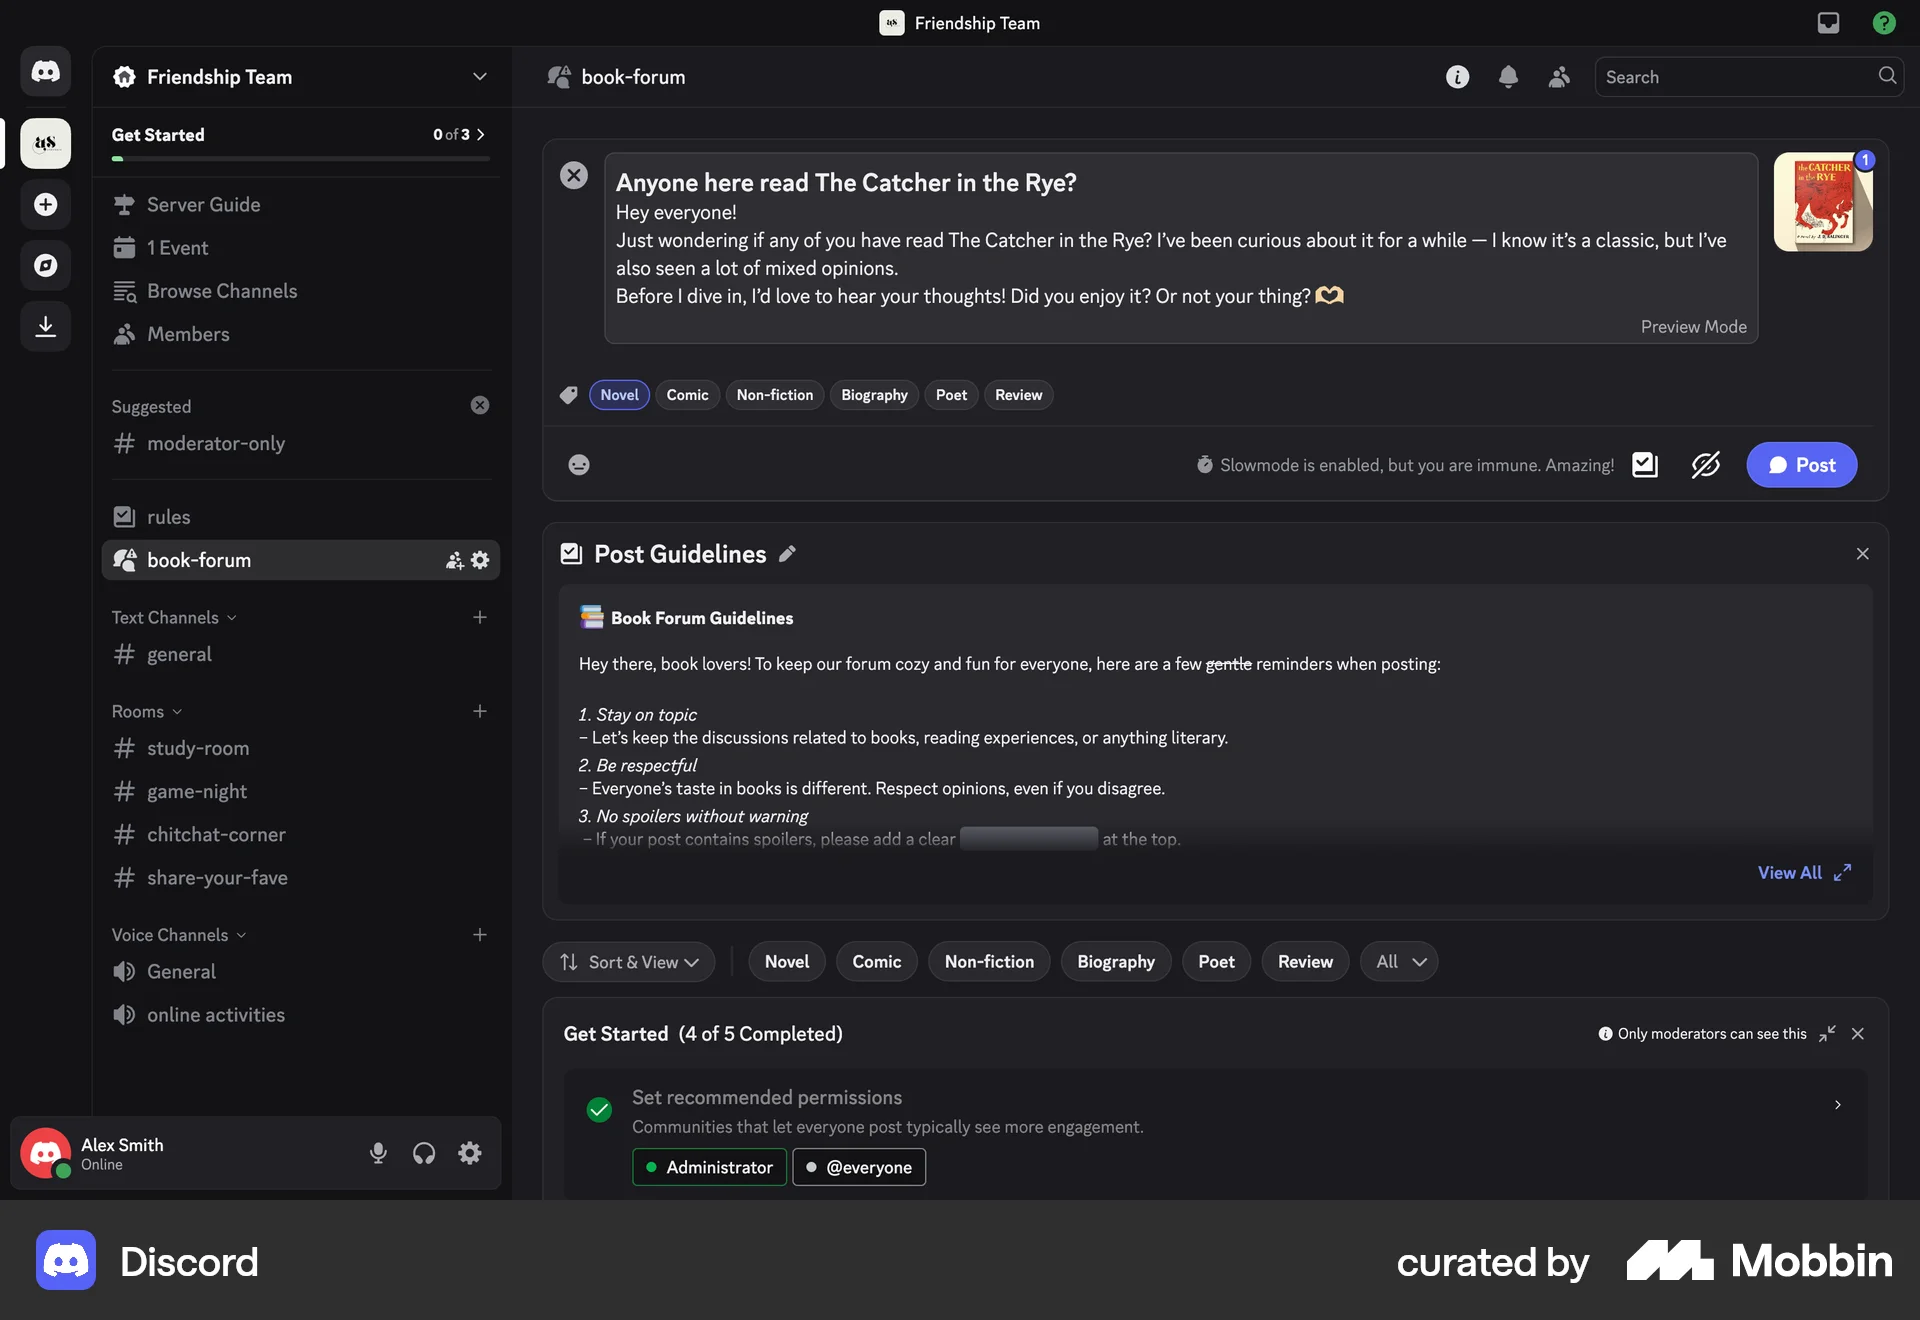Open the Sort & View dropdown
Image resolution: width=1920 pixels, height=1320 pixels.
tap(628, 961)
